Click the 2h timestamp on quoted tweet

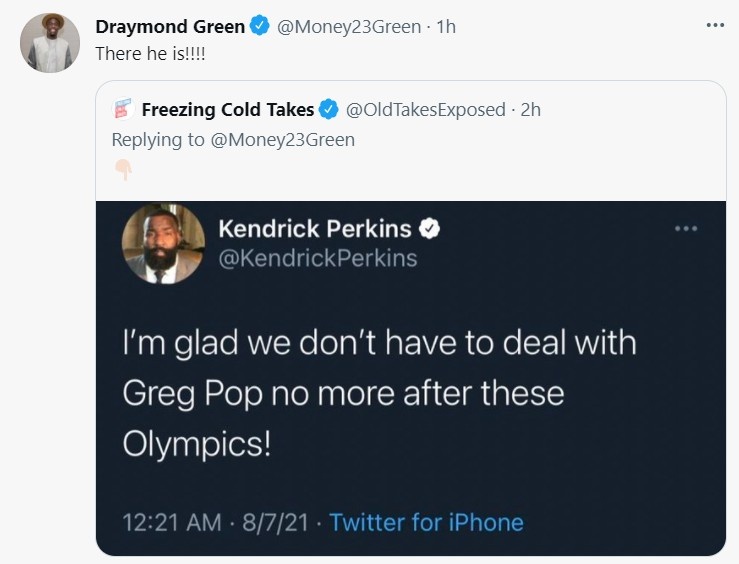530,109
